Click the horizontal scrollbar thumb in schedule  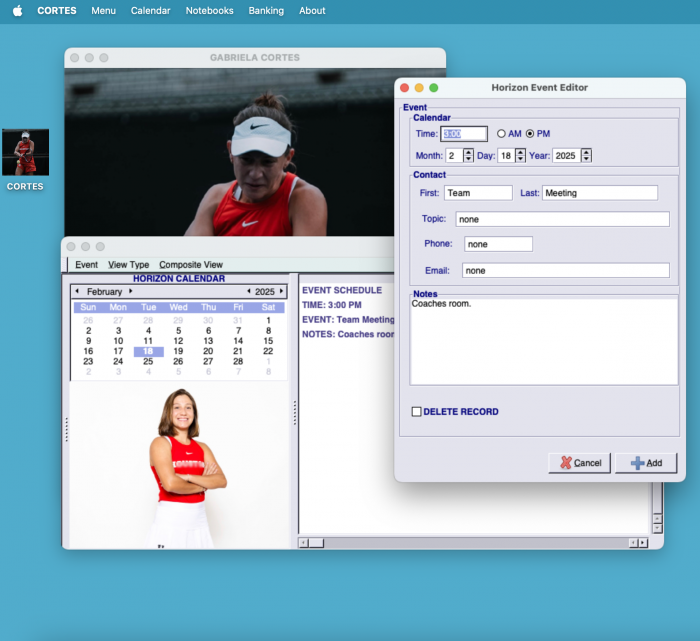[x=315, y=543]
